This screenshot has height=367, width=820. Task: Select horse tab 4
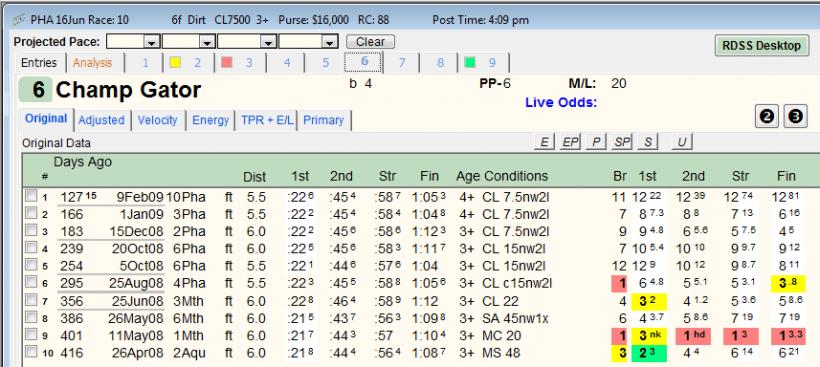point(287,63)
